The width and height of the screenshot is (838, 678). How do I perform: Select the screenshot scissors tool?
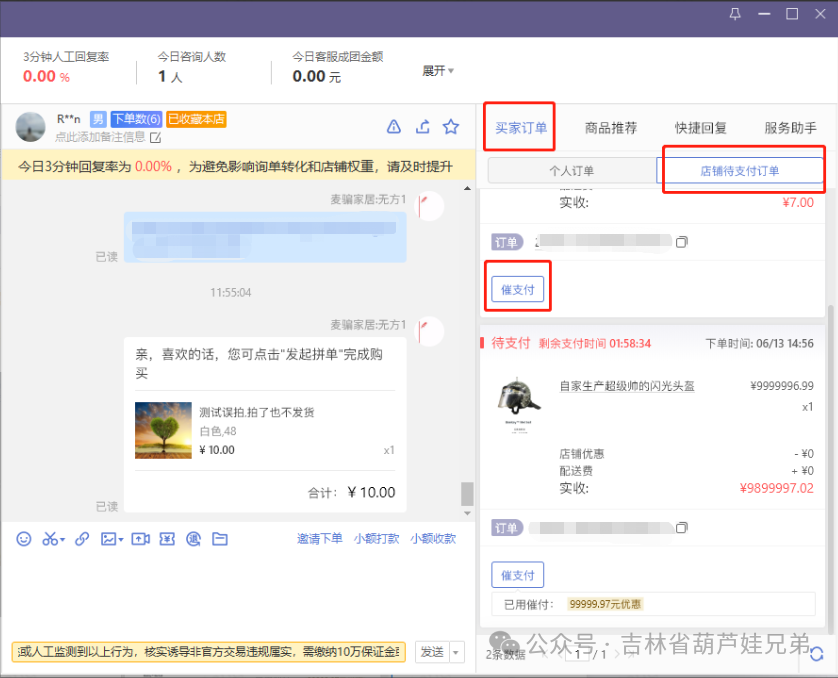pyautogui.click(x=50, y=538)
